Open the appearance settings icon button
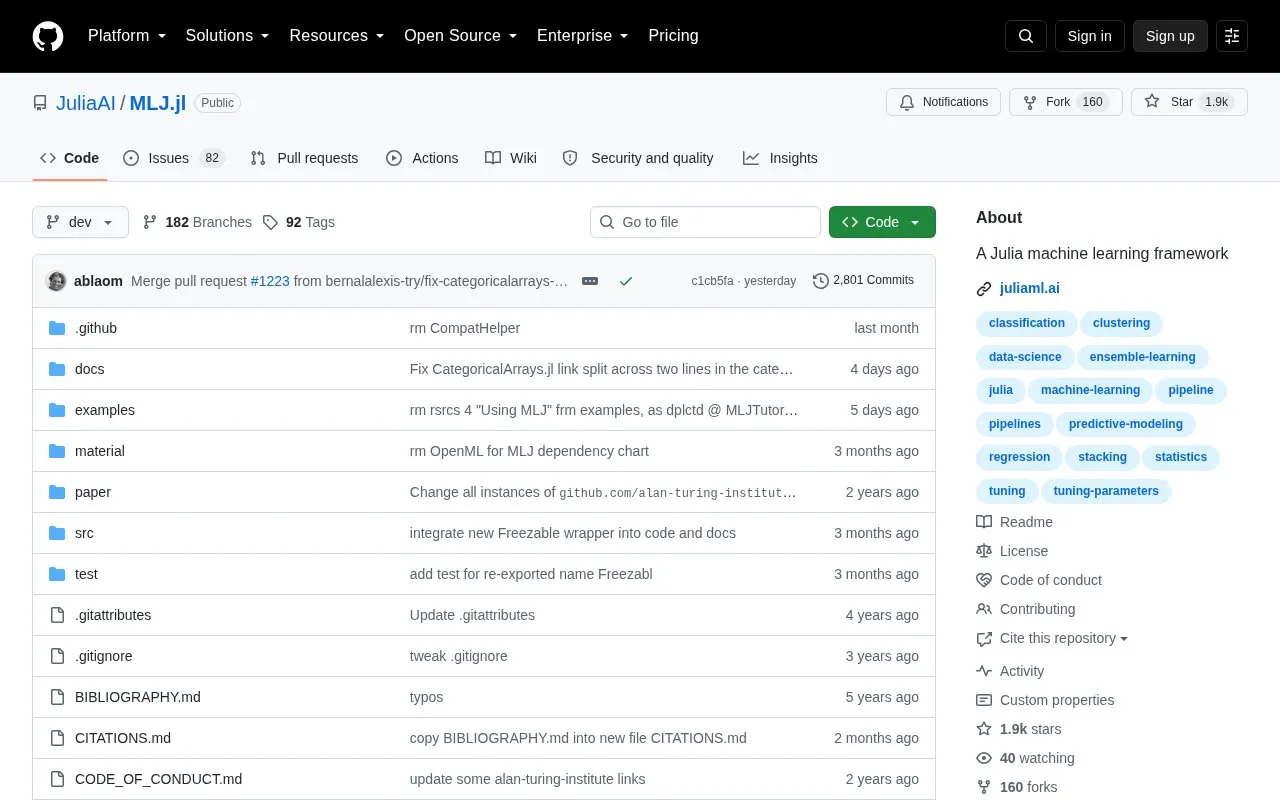The image size is (1280, 800). (1232, 36)
